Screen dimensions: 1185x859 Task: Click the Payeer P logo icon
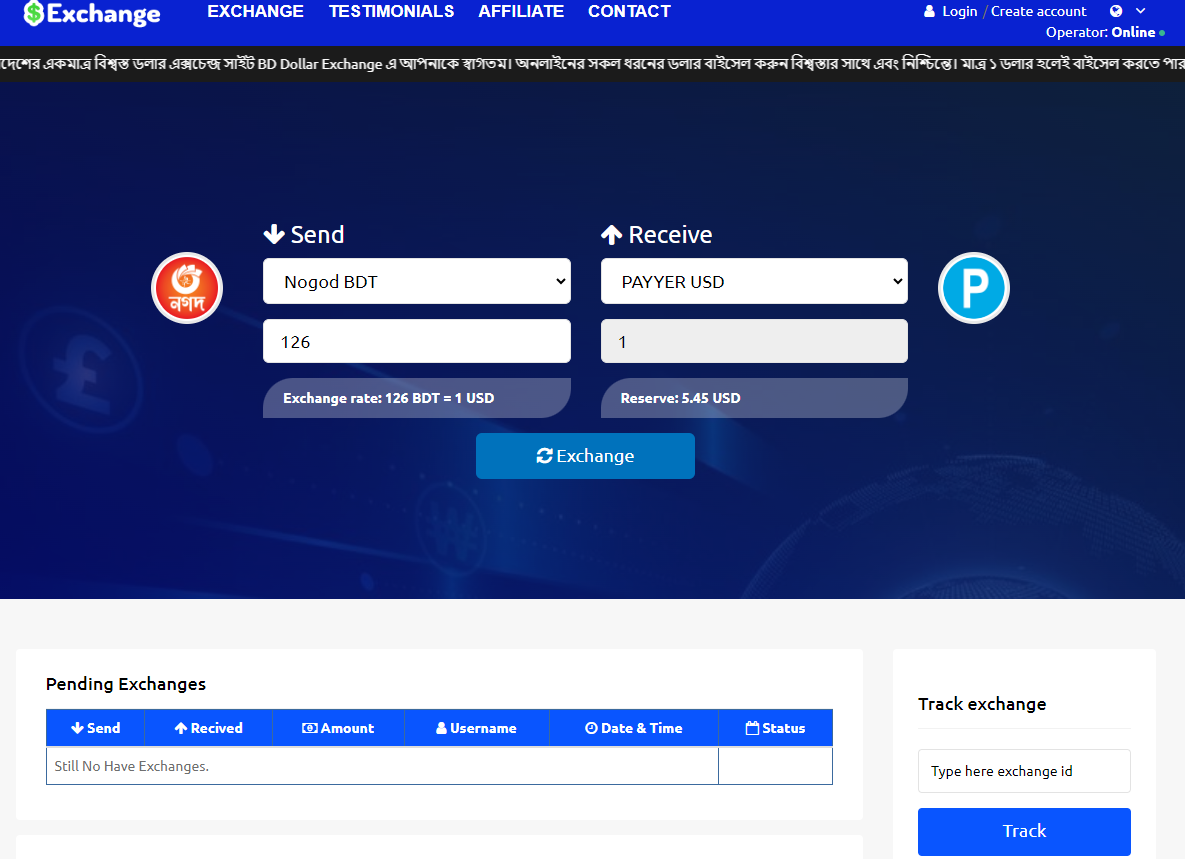[x=973, y=288]
